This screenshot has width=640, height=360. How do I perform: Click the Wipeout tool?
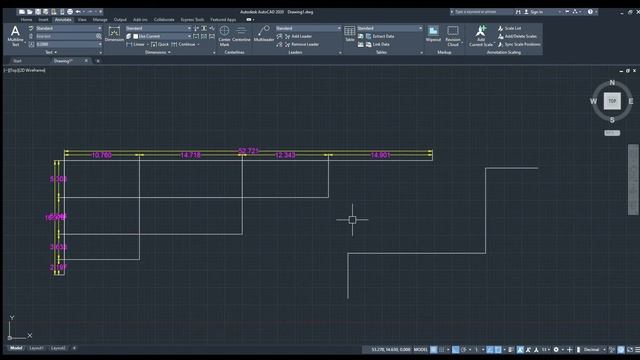pyautogui.click(x=433, y=33)
